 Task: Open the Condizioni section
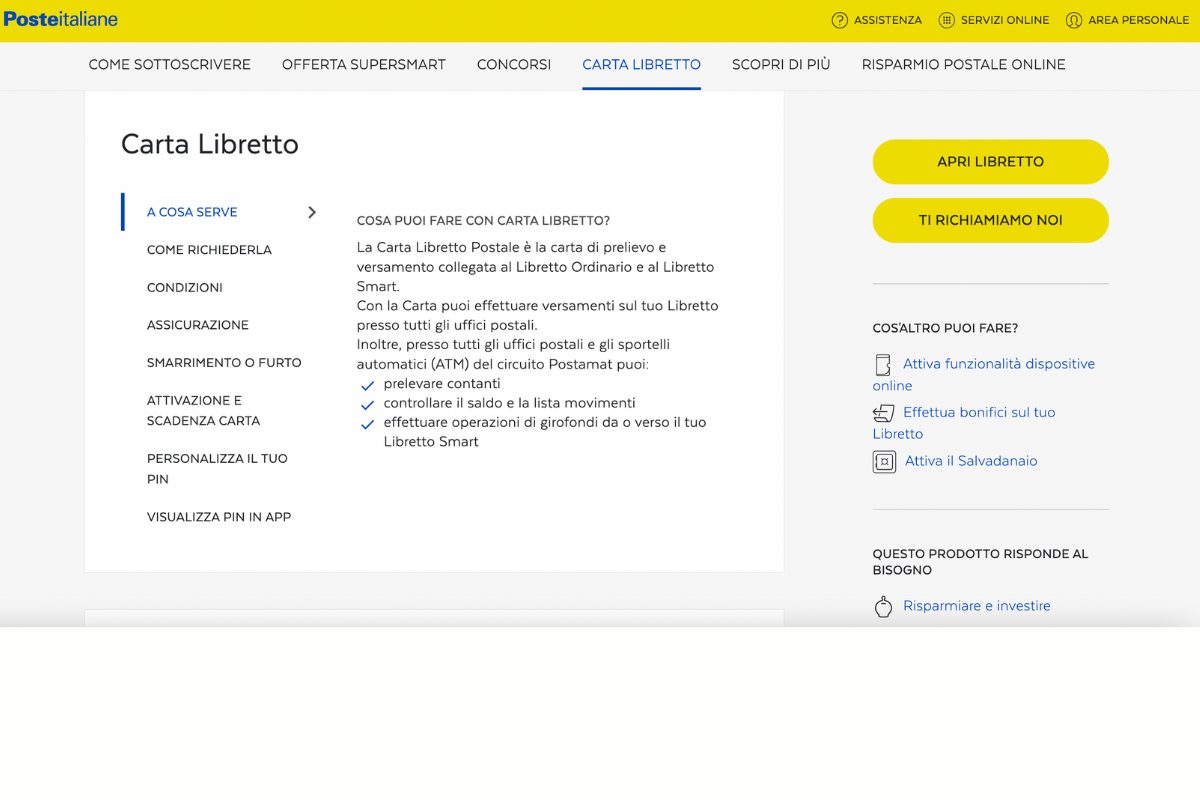(x=185, y=288)
